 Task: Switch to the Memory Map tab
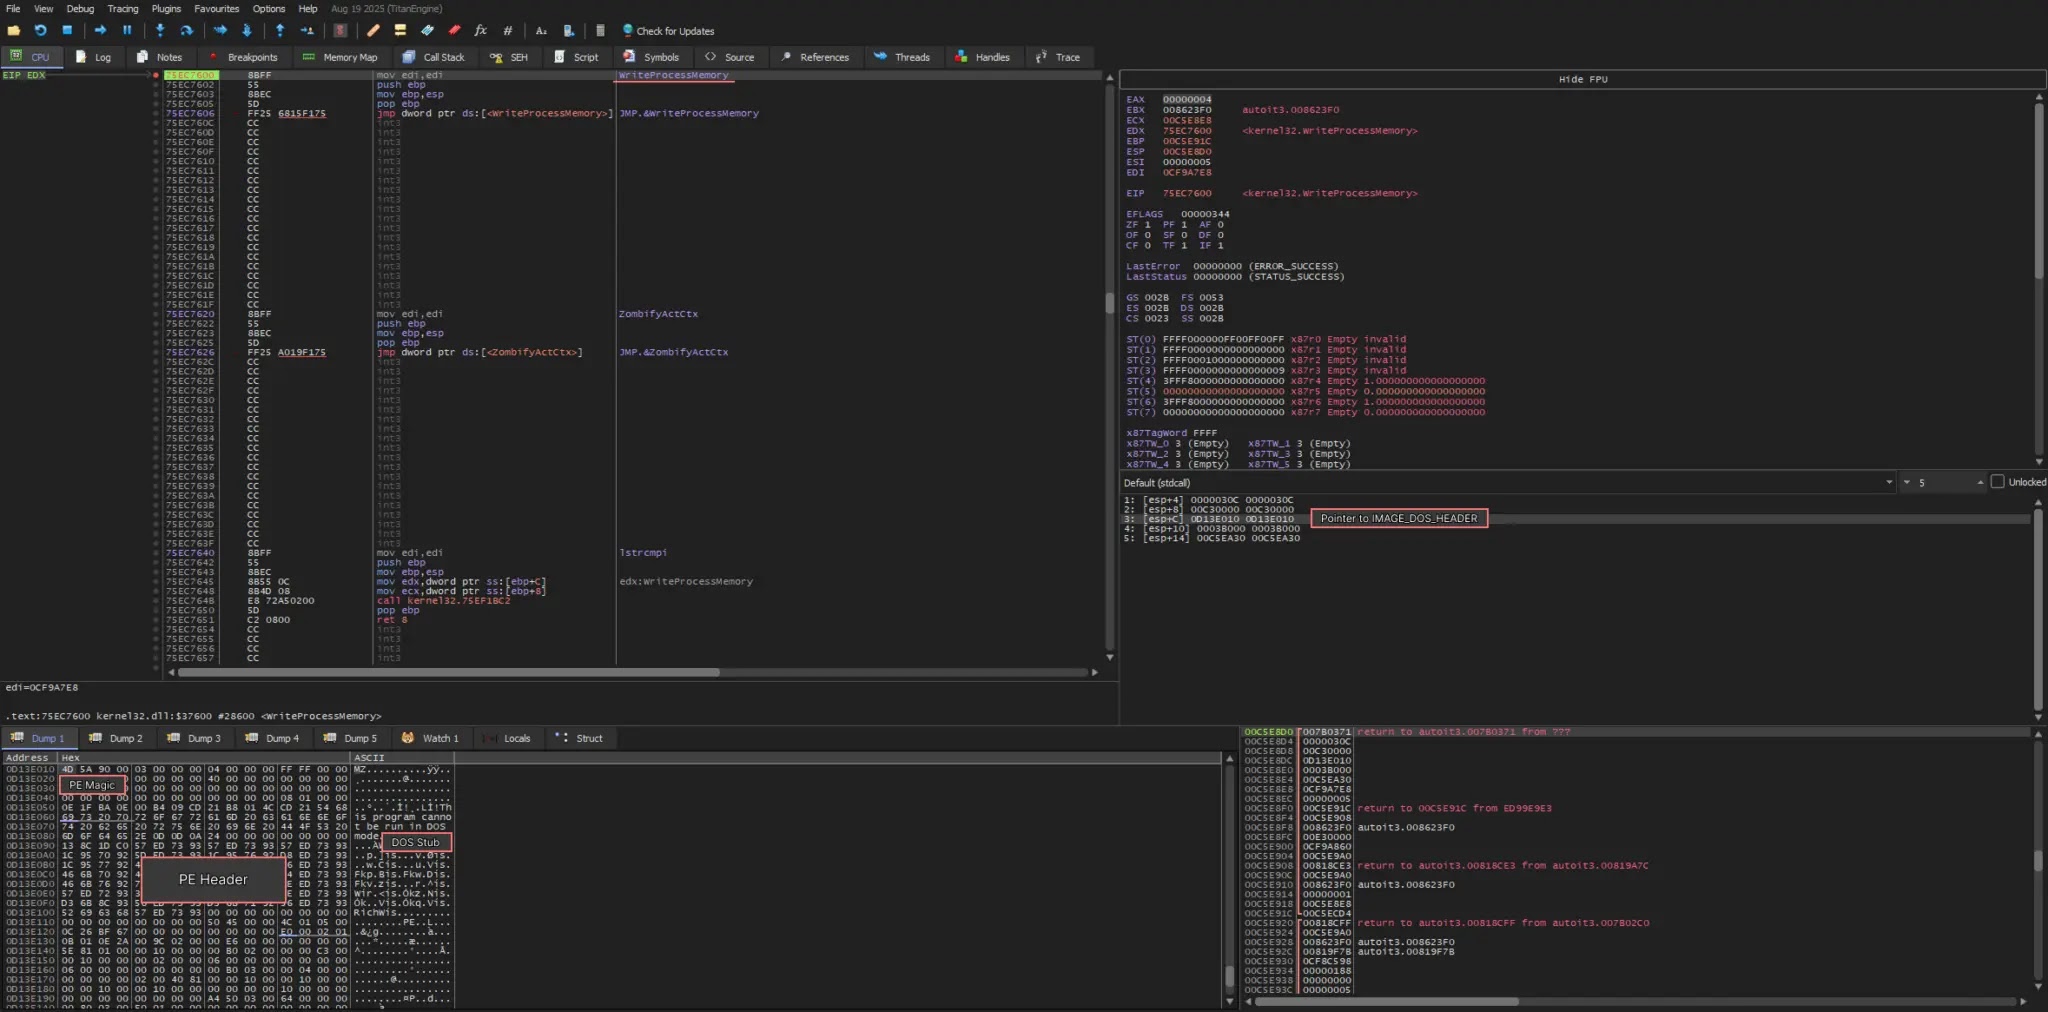pos(340,57)
